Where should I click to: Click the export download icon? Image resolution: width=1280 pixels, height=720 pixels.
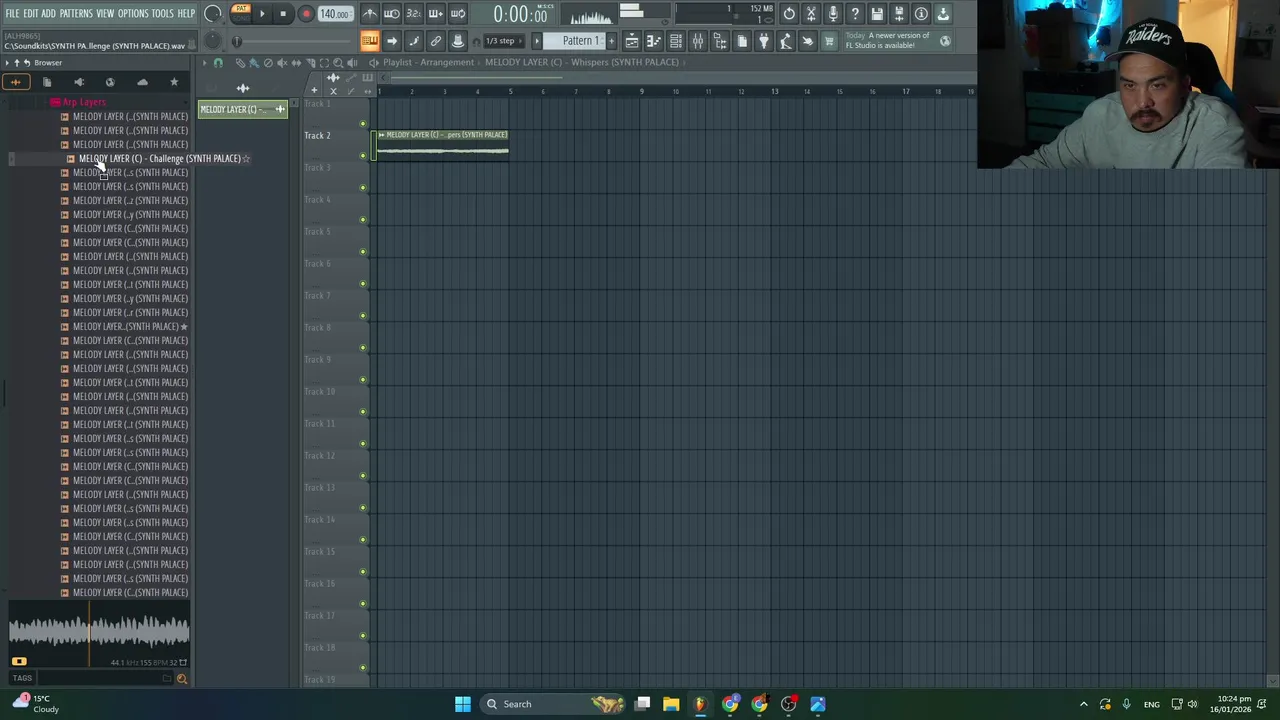[x=943, y=14]
